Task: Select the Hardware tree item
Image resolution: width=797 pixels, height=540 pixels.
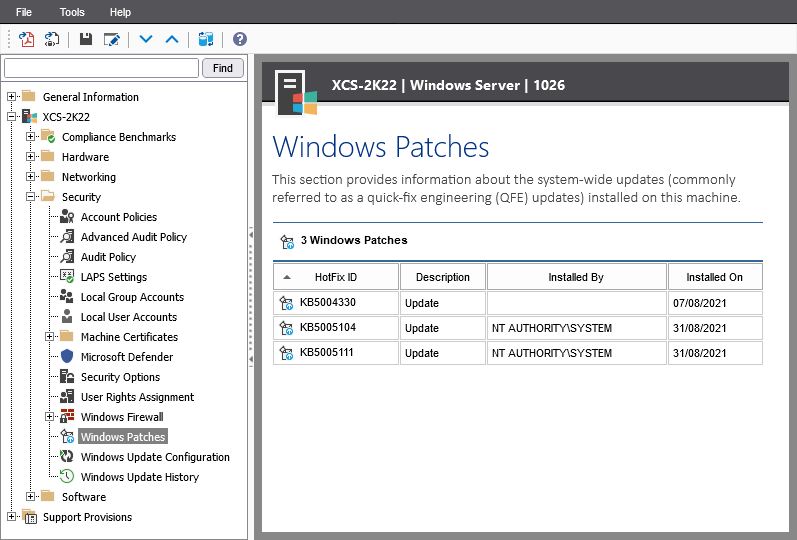Action: [x=85, y=157]
